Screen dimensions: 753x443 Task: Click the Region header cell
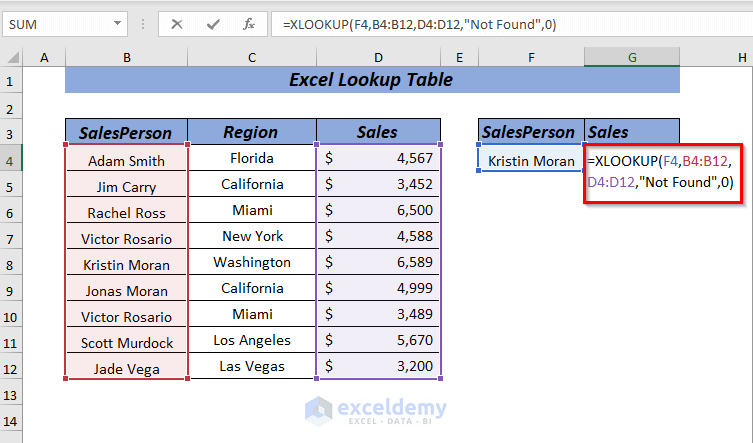point(252,132)
